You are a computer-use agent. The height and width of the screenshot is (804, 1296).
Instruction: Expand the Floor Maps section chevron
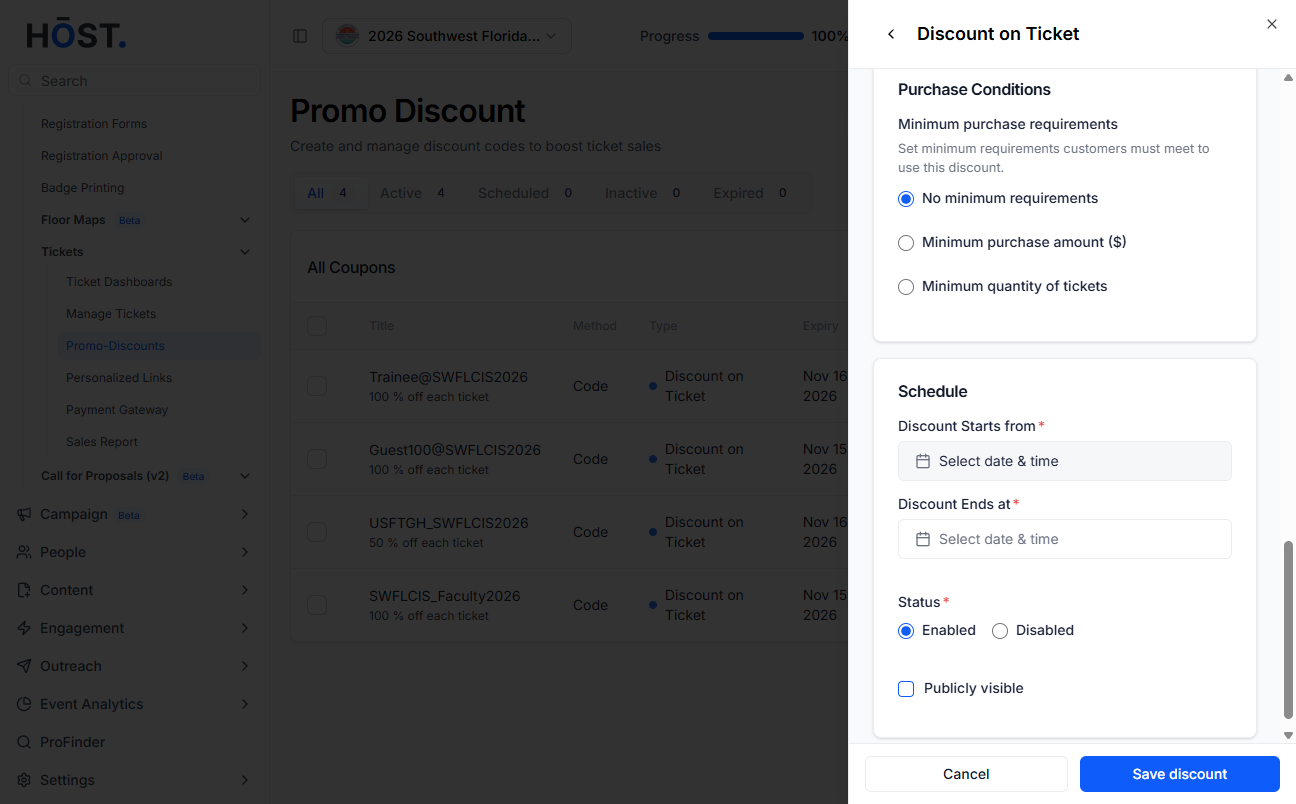(245, 220)
